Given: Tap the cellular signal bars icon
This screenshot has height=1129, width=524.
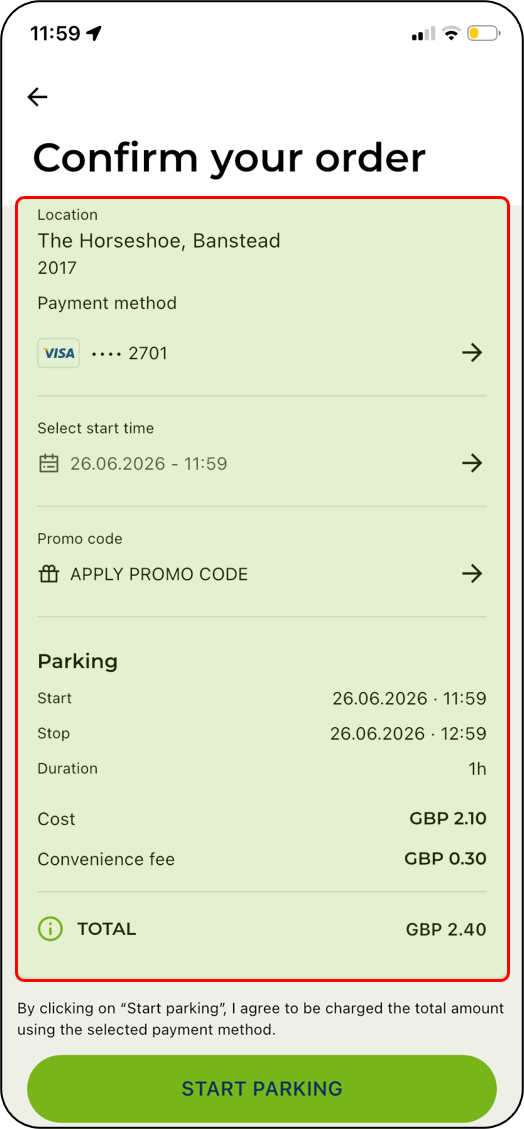Looking at the screenshot, I should pyautogui.click(x=423, y=34).
